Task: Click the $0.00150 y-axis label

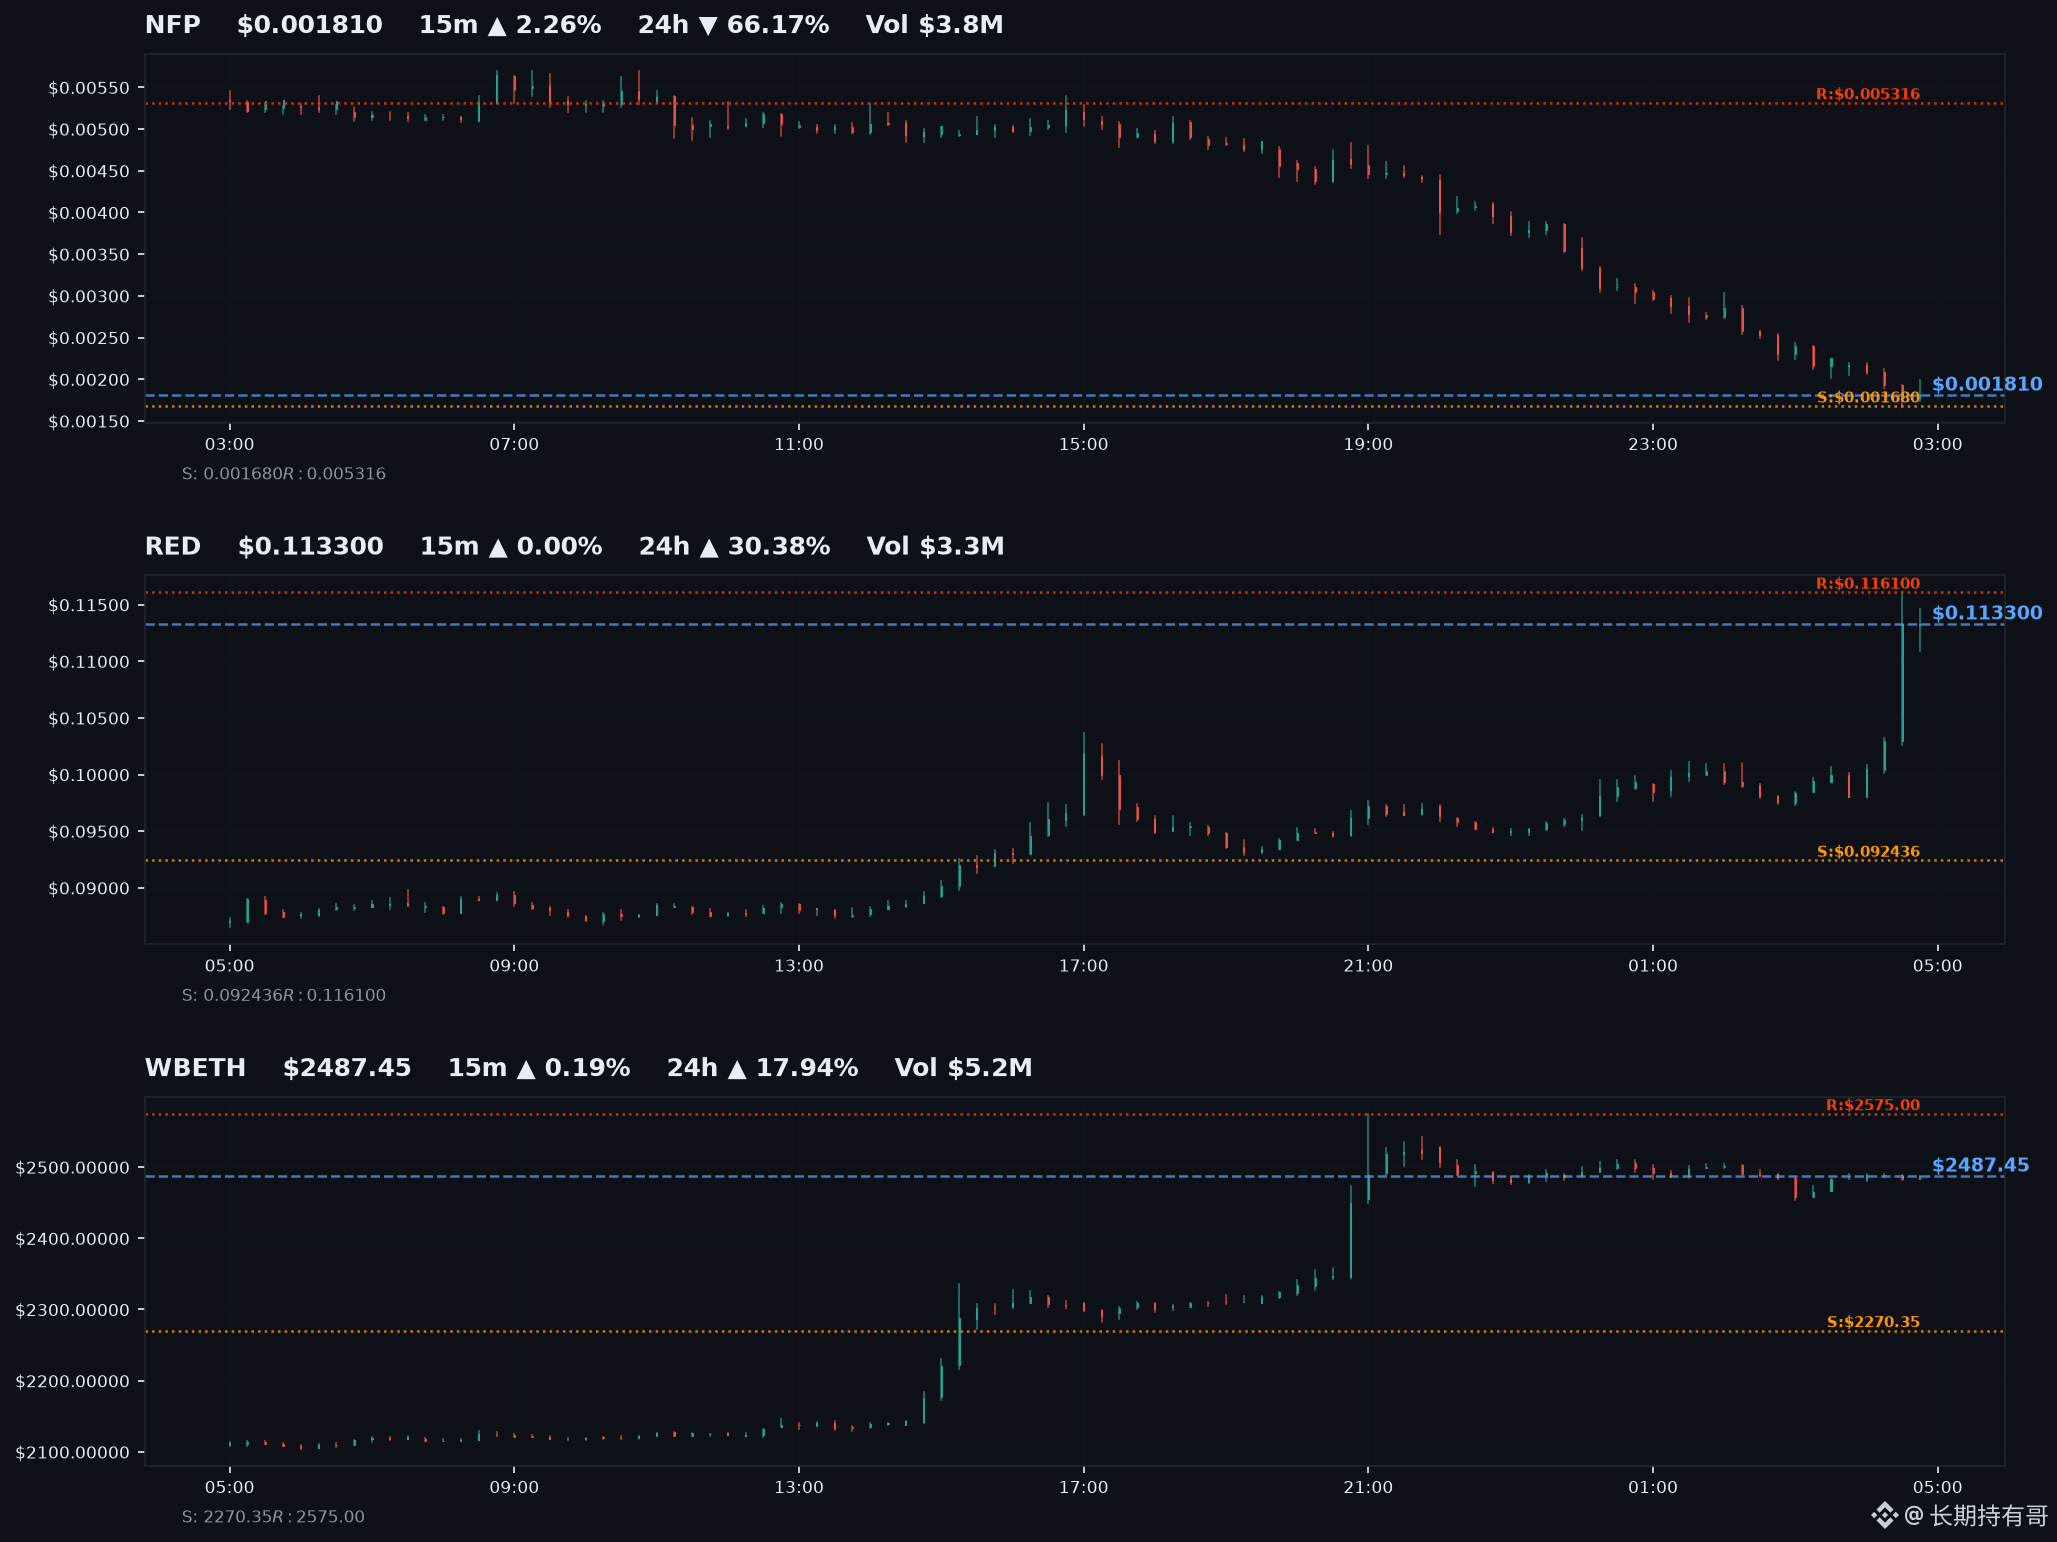Action: pos(89,422)
